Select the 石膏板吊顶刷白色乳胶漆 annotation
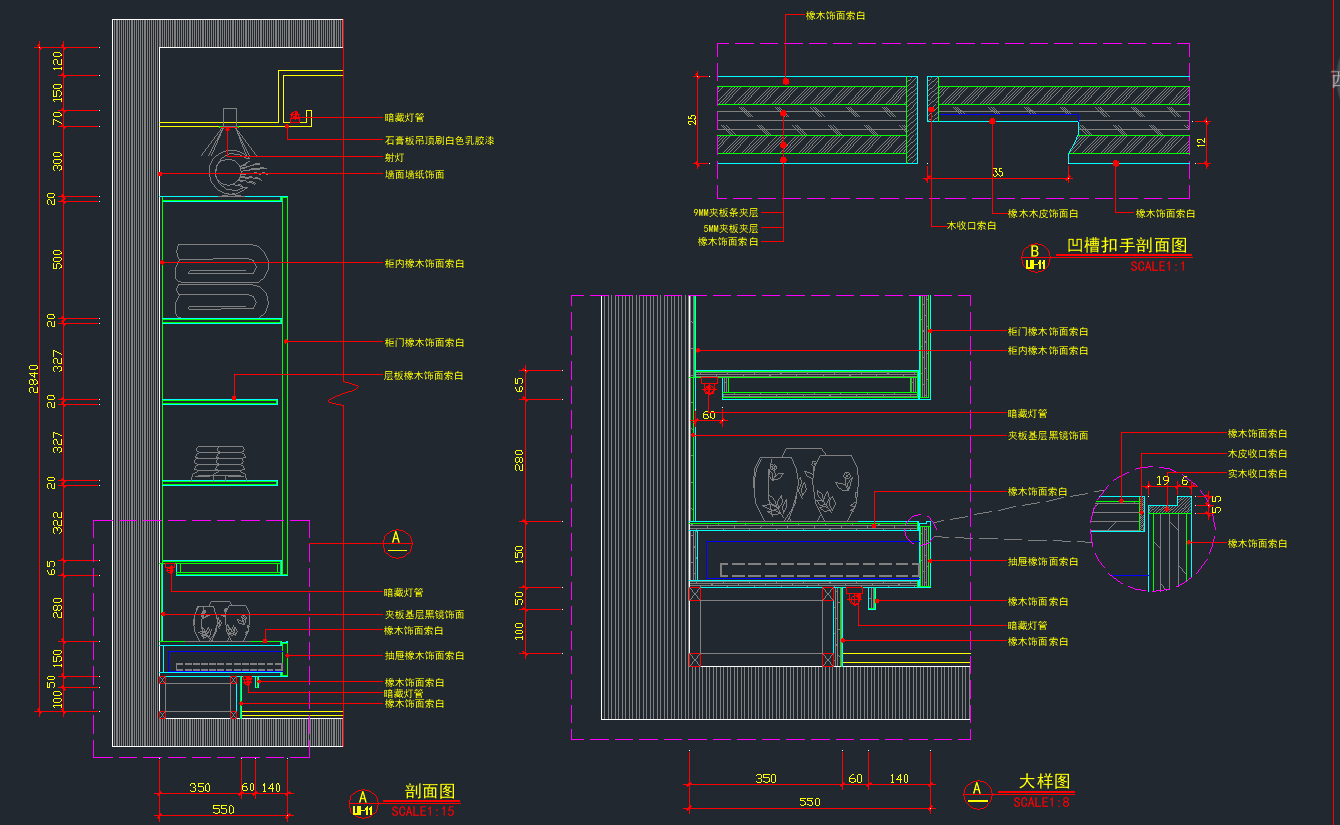This screenshot has height=825, width=1340. click(x=439, y=141)
